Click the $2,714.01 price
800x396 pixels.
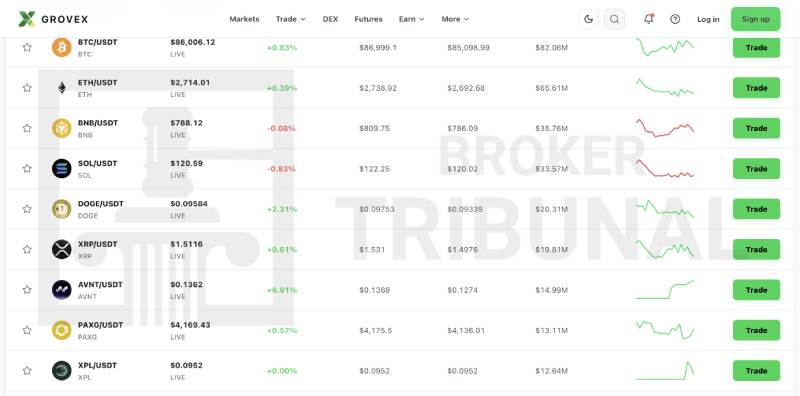tap(190, 83)
